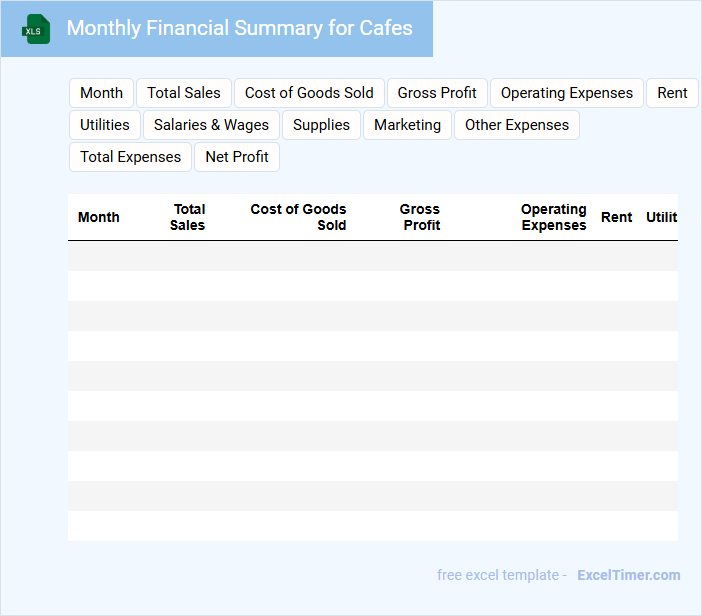Viewport: 702px width, 616px height.
Task: Select the Gross Profit column header
Action: [421, 217]
